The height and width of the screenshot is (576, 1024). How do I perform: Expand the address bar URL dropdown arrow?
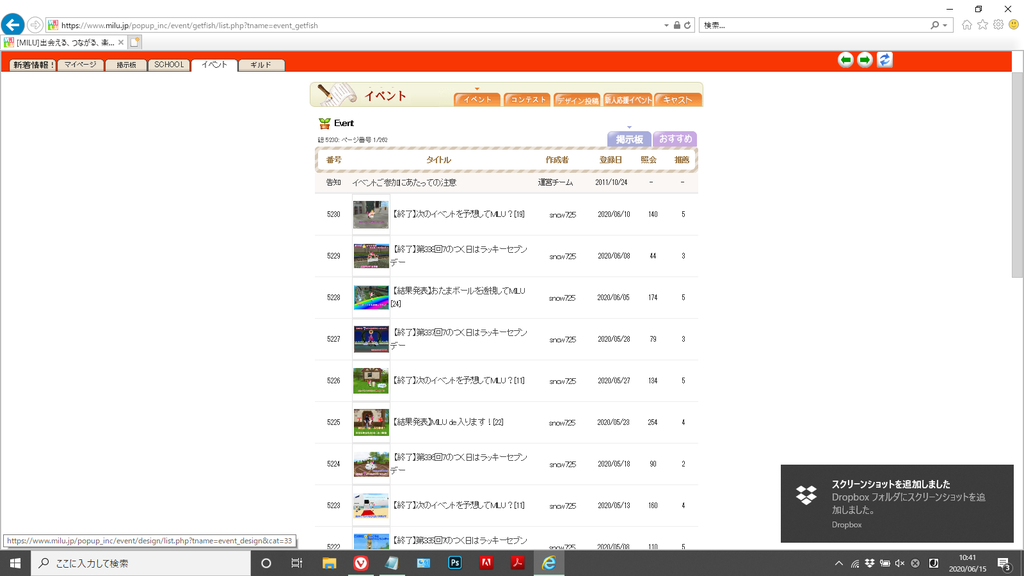[x=666, y=25]
